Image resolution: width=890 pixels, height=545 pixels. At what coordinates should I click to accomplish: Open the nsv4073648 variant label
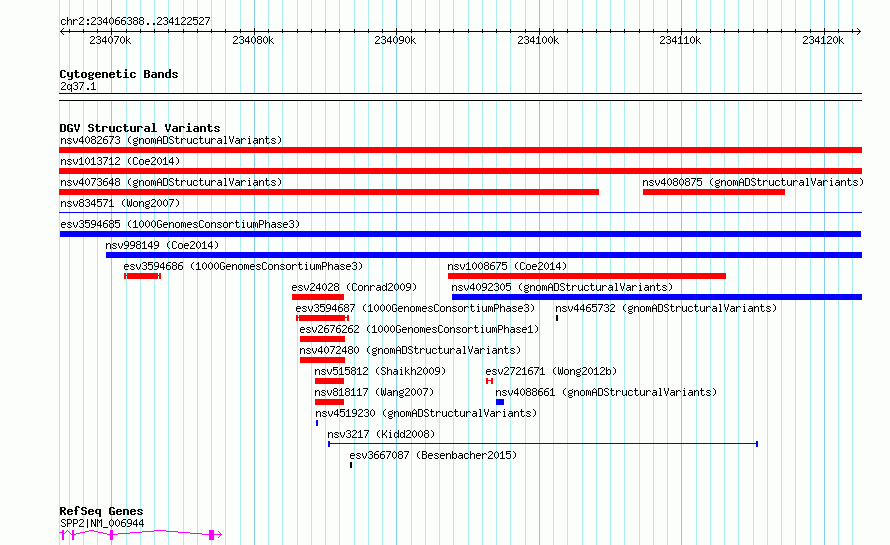tap(171, 182)
